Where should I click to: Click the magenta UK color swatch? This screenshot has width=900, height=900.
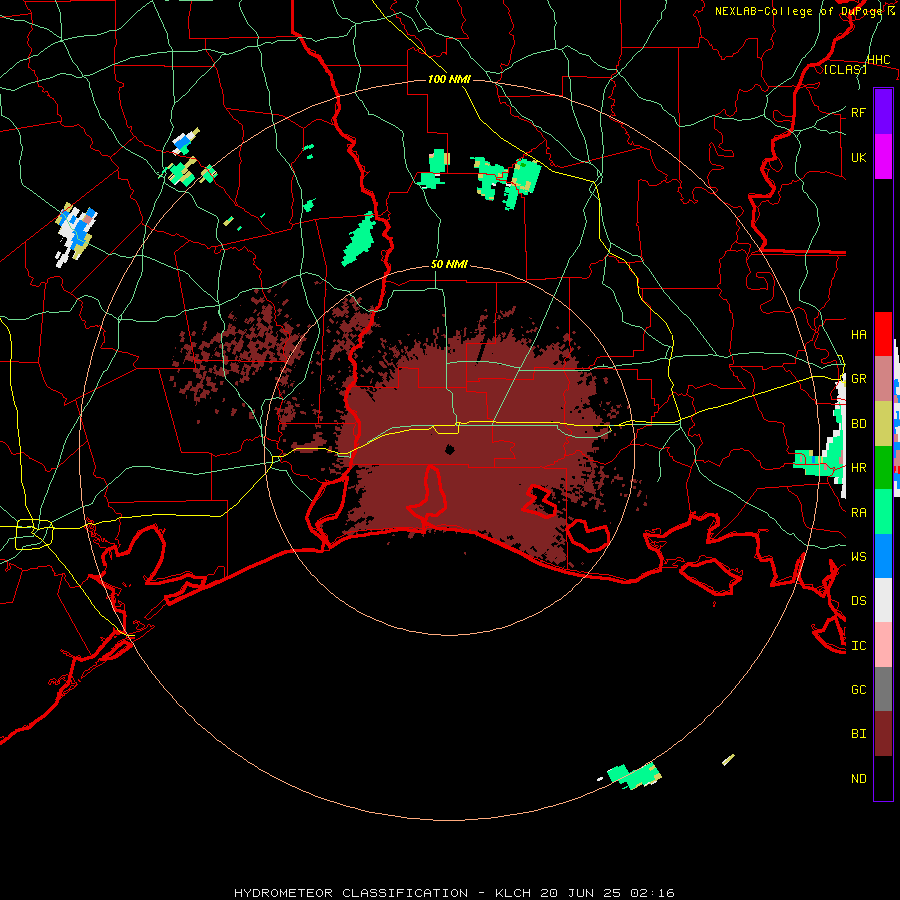[883, 157]
